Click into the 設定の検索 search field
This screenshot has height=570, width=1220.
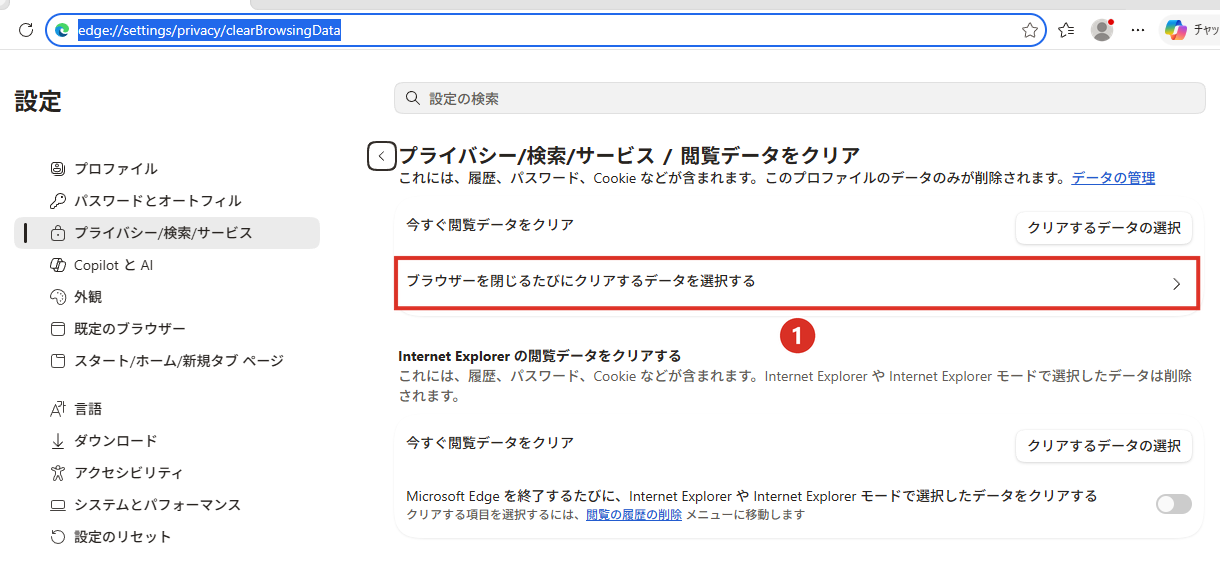(799, 98)
